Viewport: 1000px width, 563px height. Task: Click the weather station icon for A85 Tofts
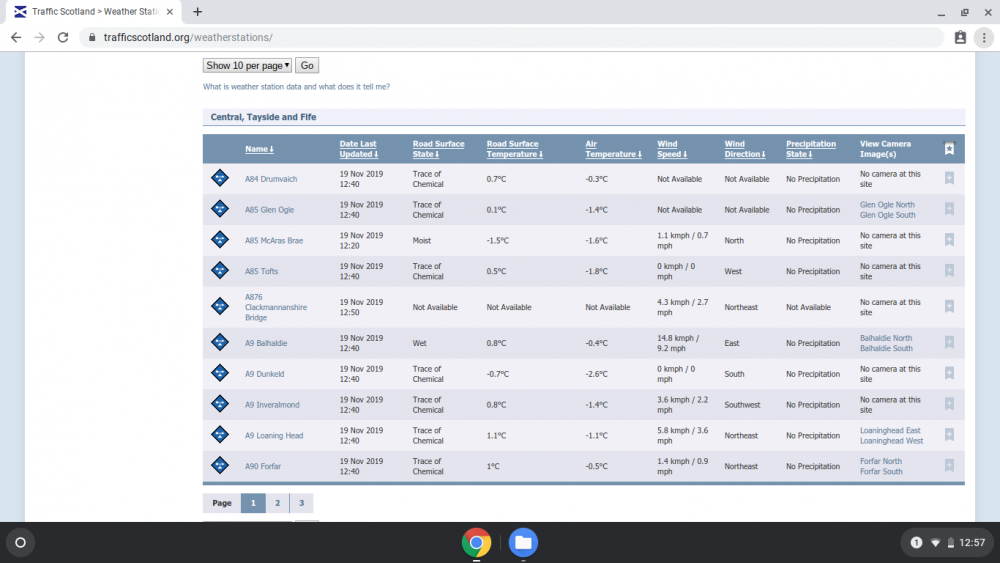[220, 270]
